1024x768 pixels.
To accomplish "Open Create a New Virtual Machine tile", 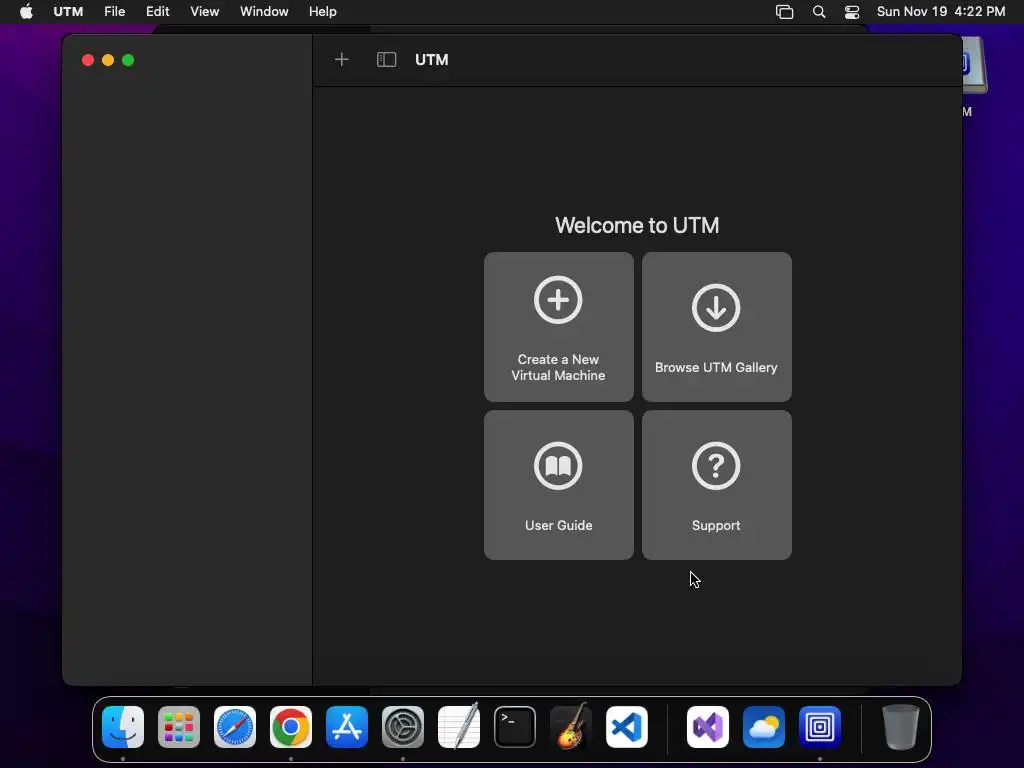I will coord(559,327).
